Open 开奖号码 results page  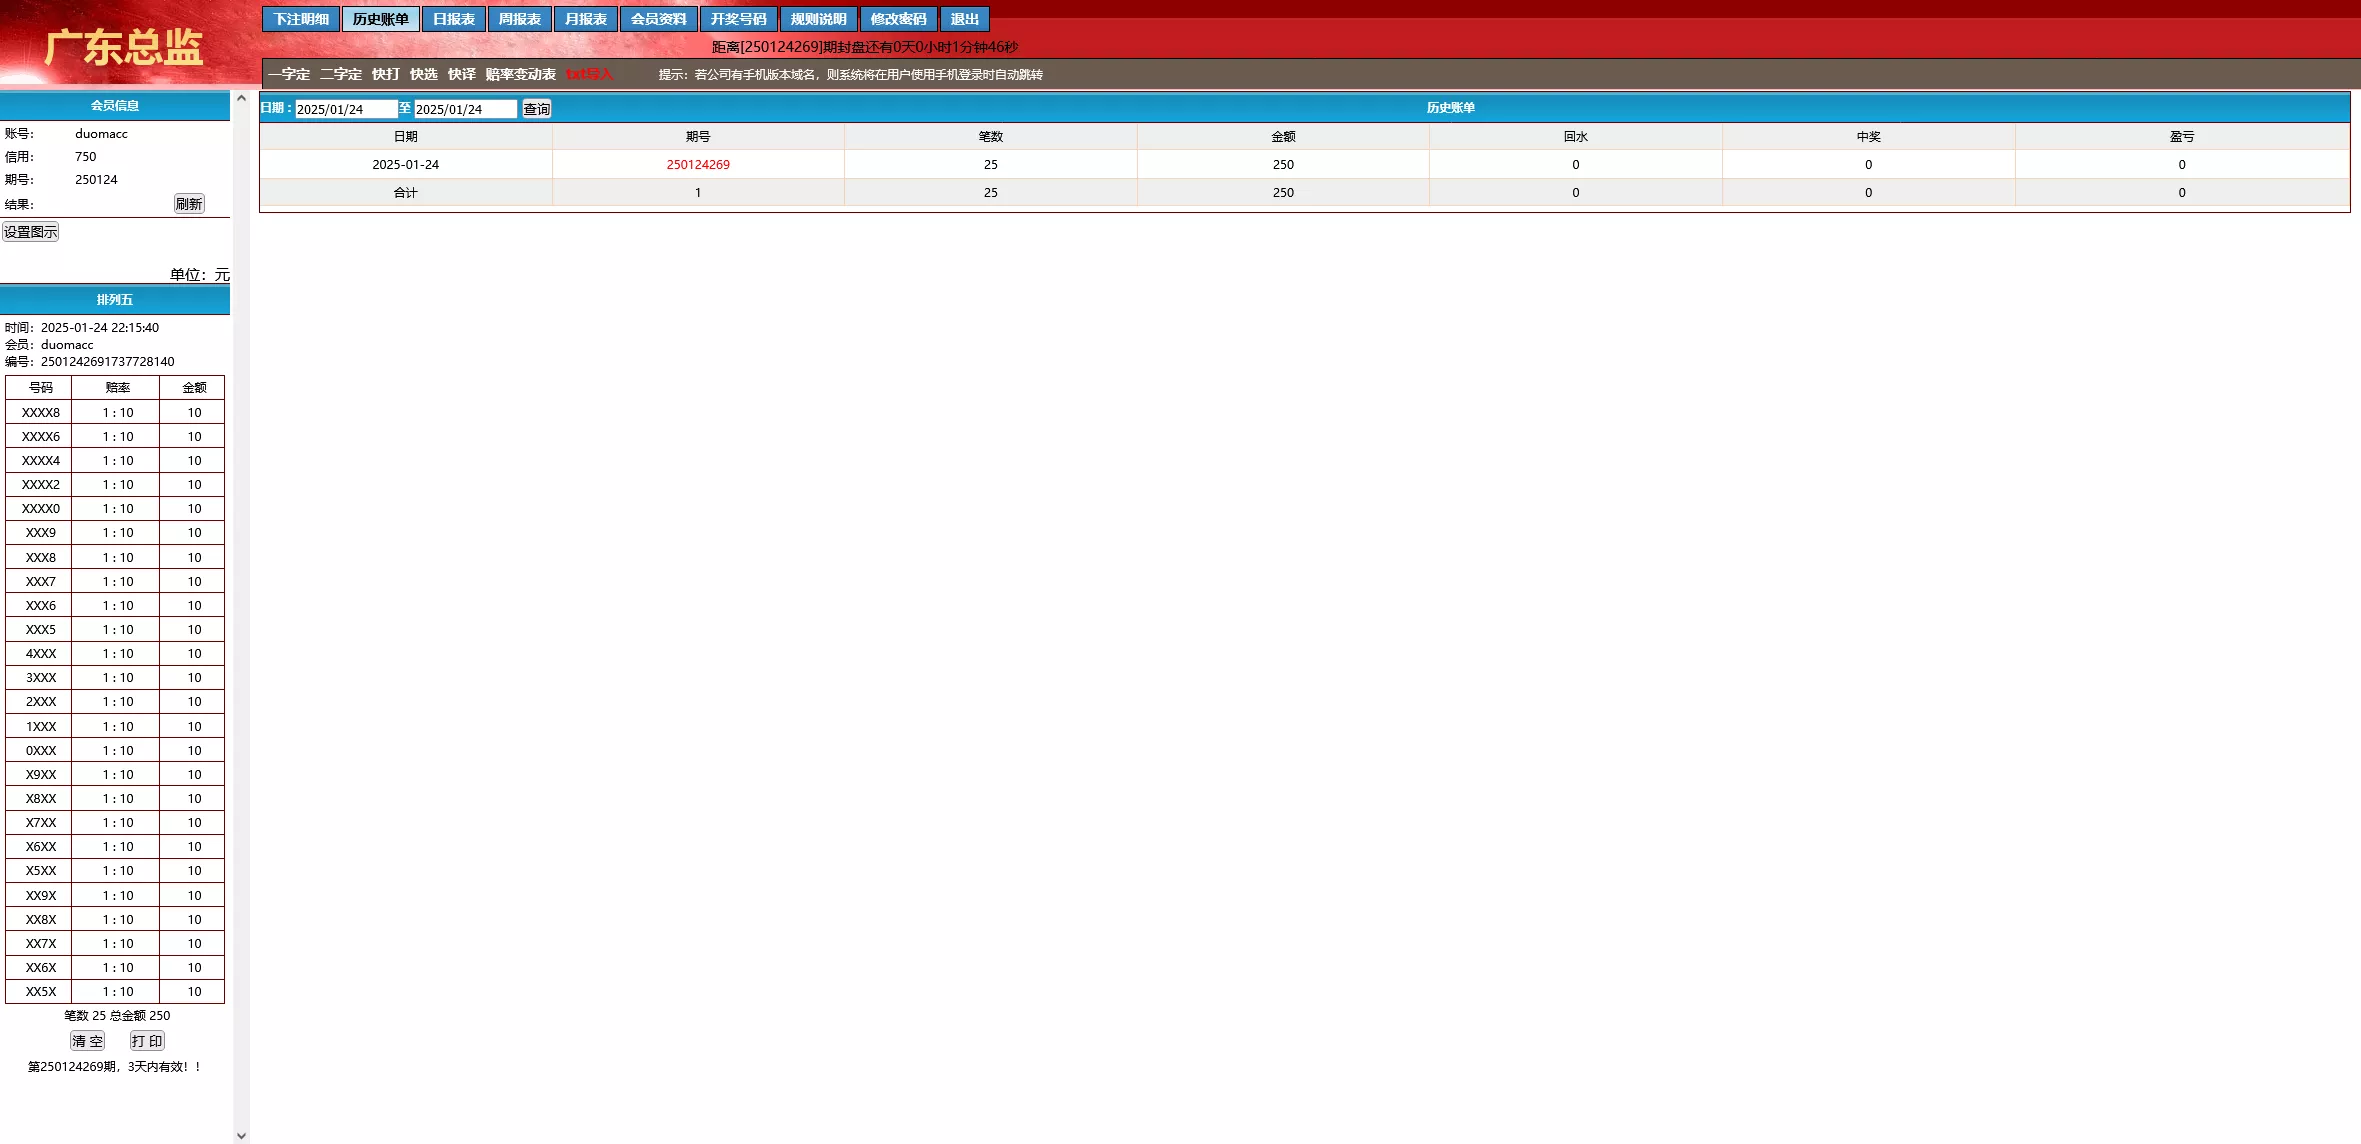738,19
